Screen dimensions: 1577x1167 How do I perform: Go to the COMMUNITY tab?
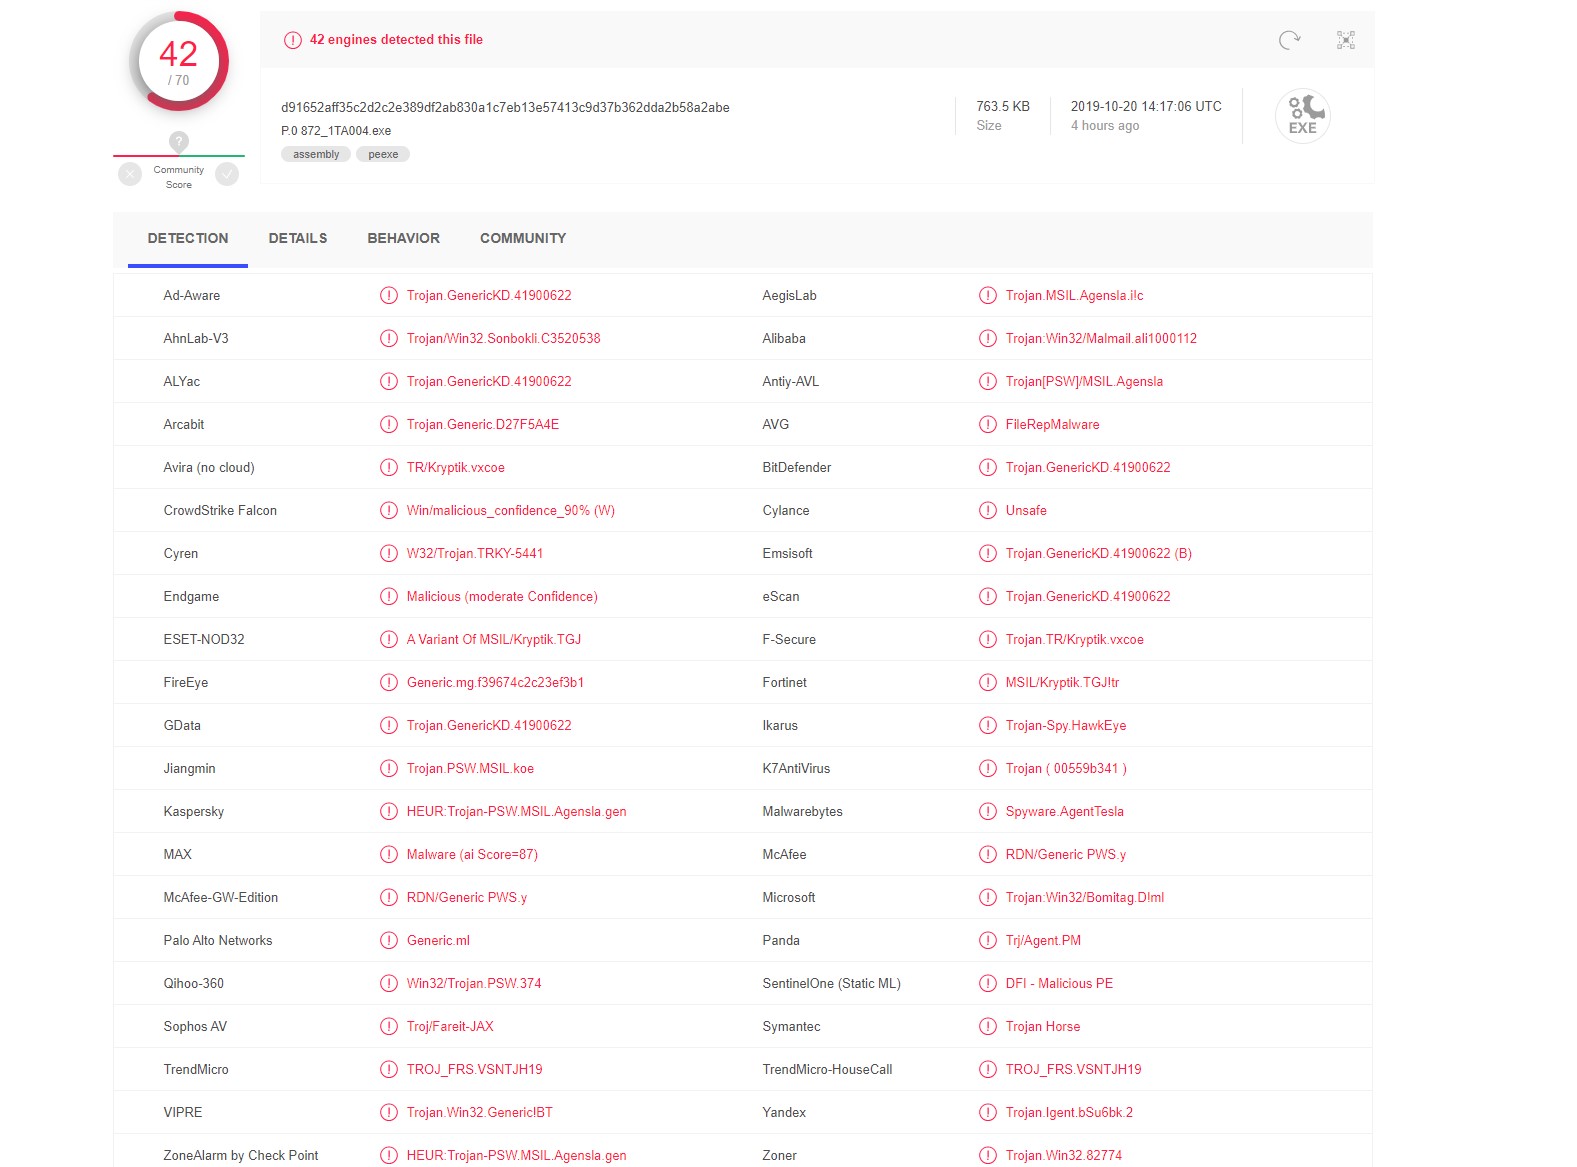tap(522, 238)
